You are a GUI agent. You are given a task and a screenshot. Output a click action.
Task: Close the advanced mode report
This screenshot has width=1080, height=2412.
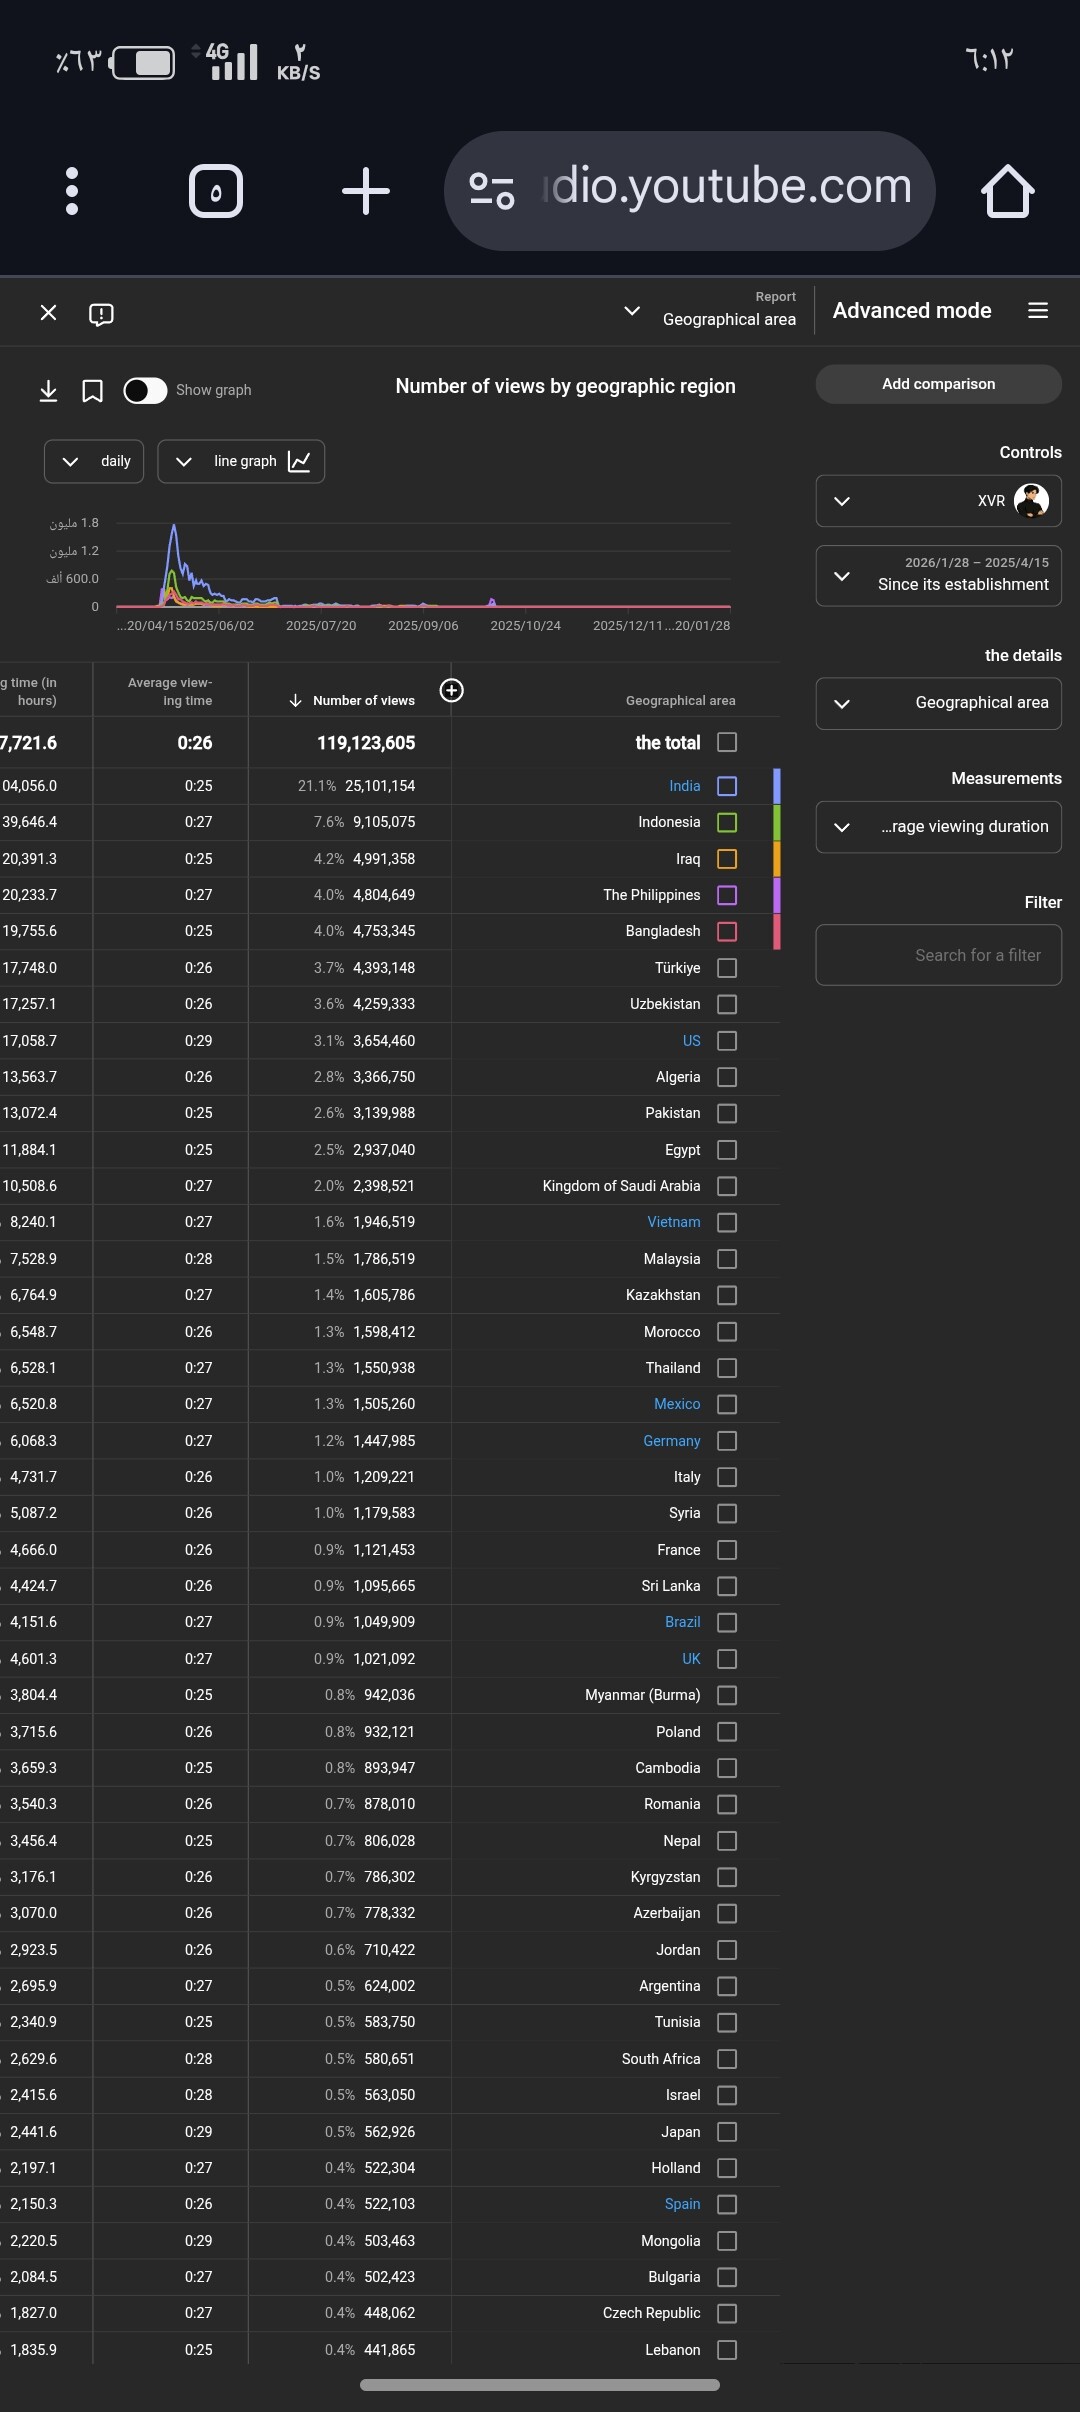click(x=48, y=313)
